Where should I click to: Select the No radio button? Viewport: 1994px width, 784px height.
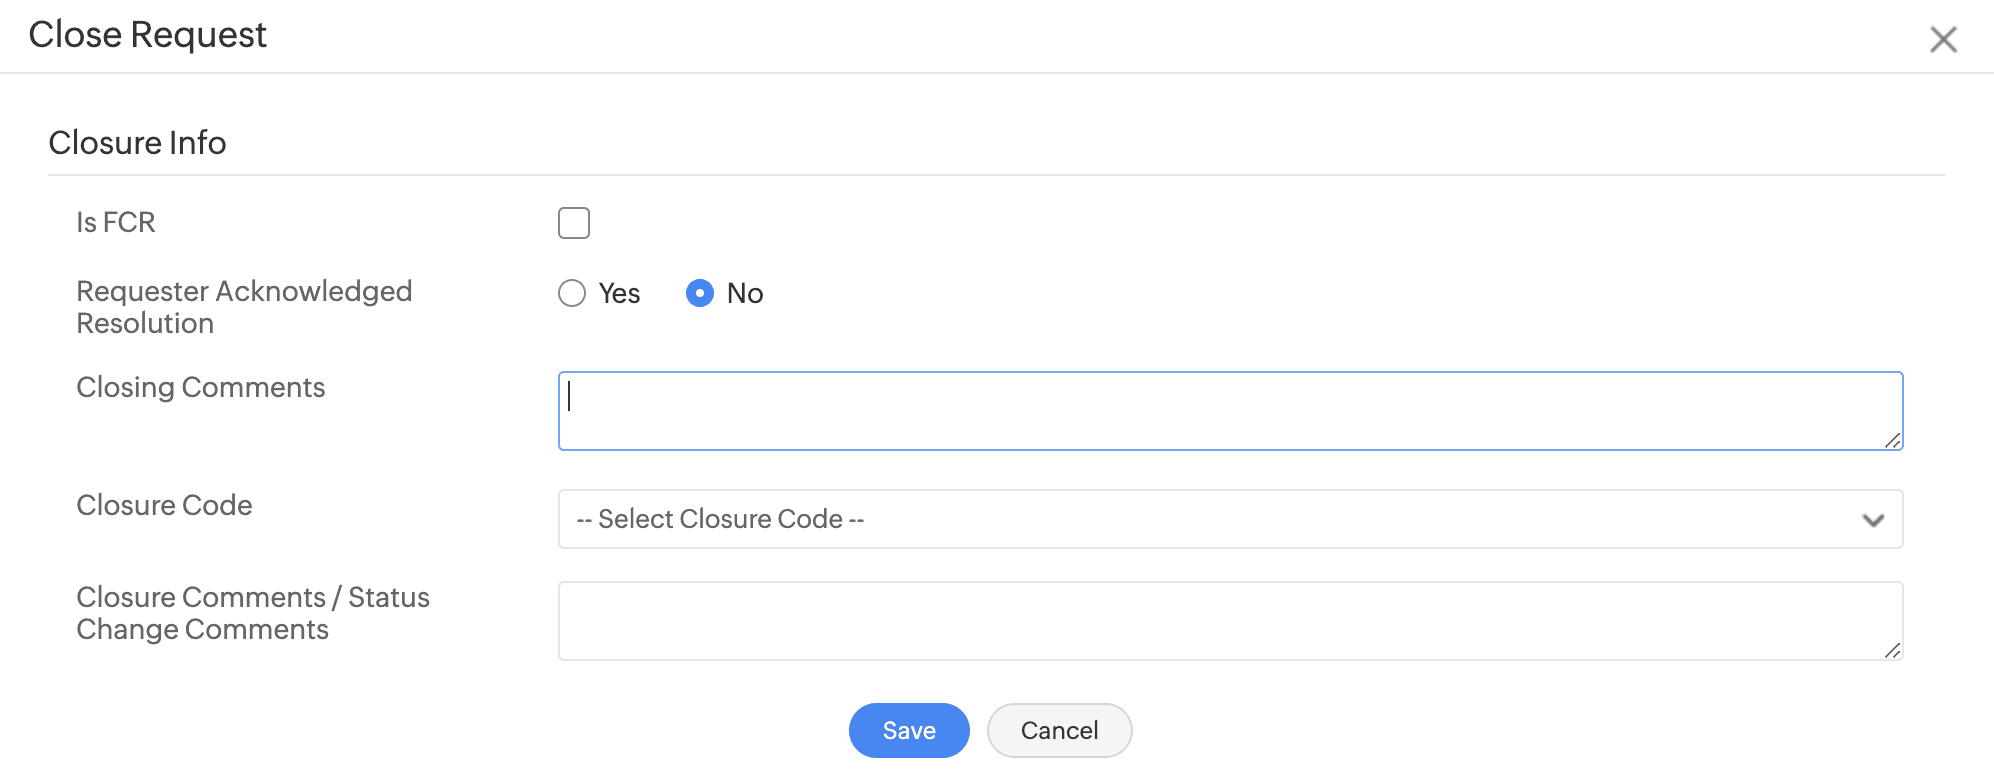pyautogui.click(x=700, y=293)
